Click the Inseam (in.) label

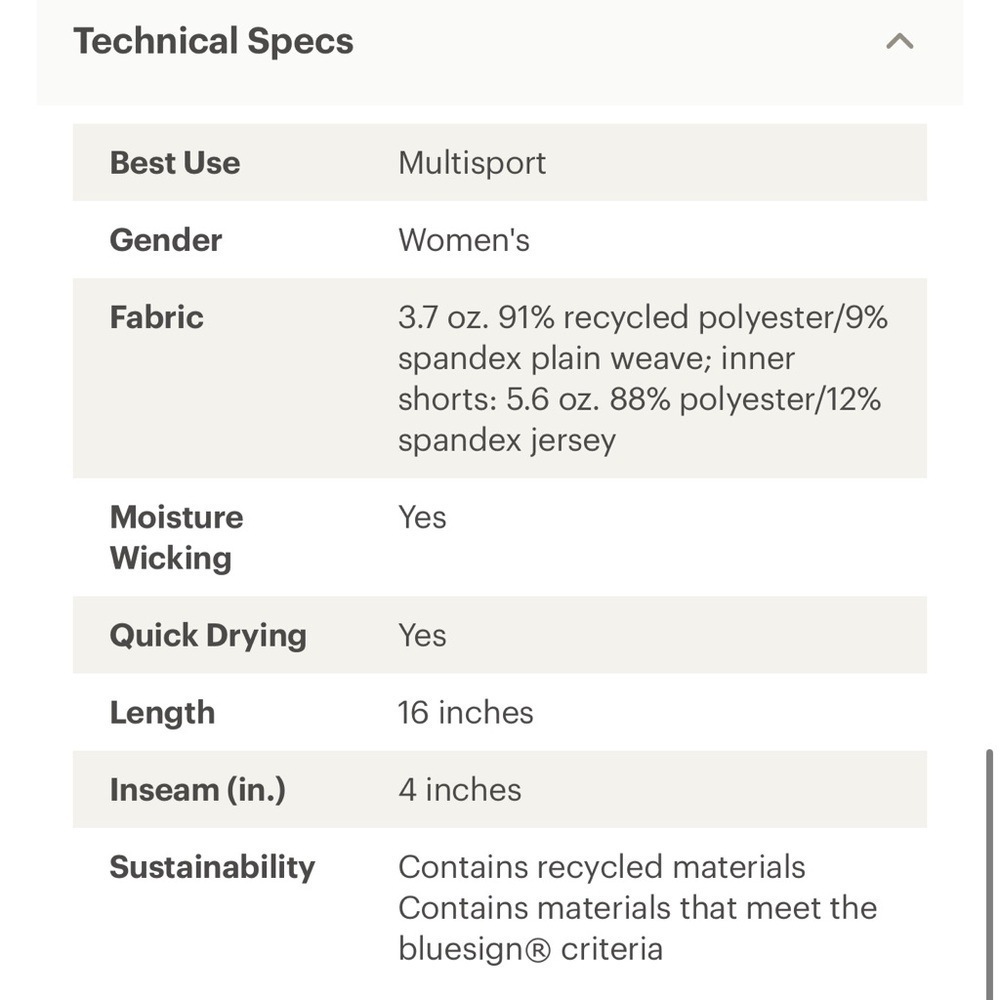198,790
